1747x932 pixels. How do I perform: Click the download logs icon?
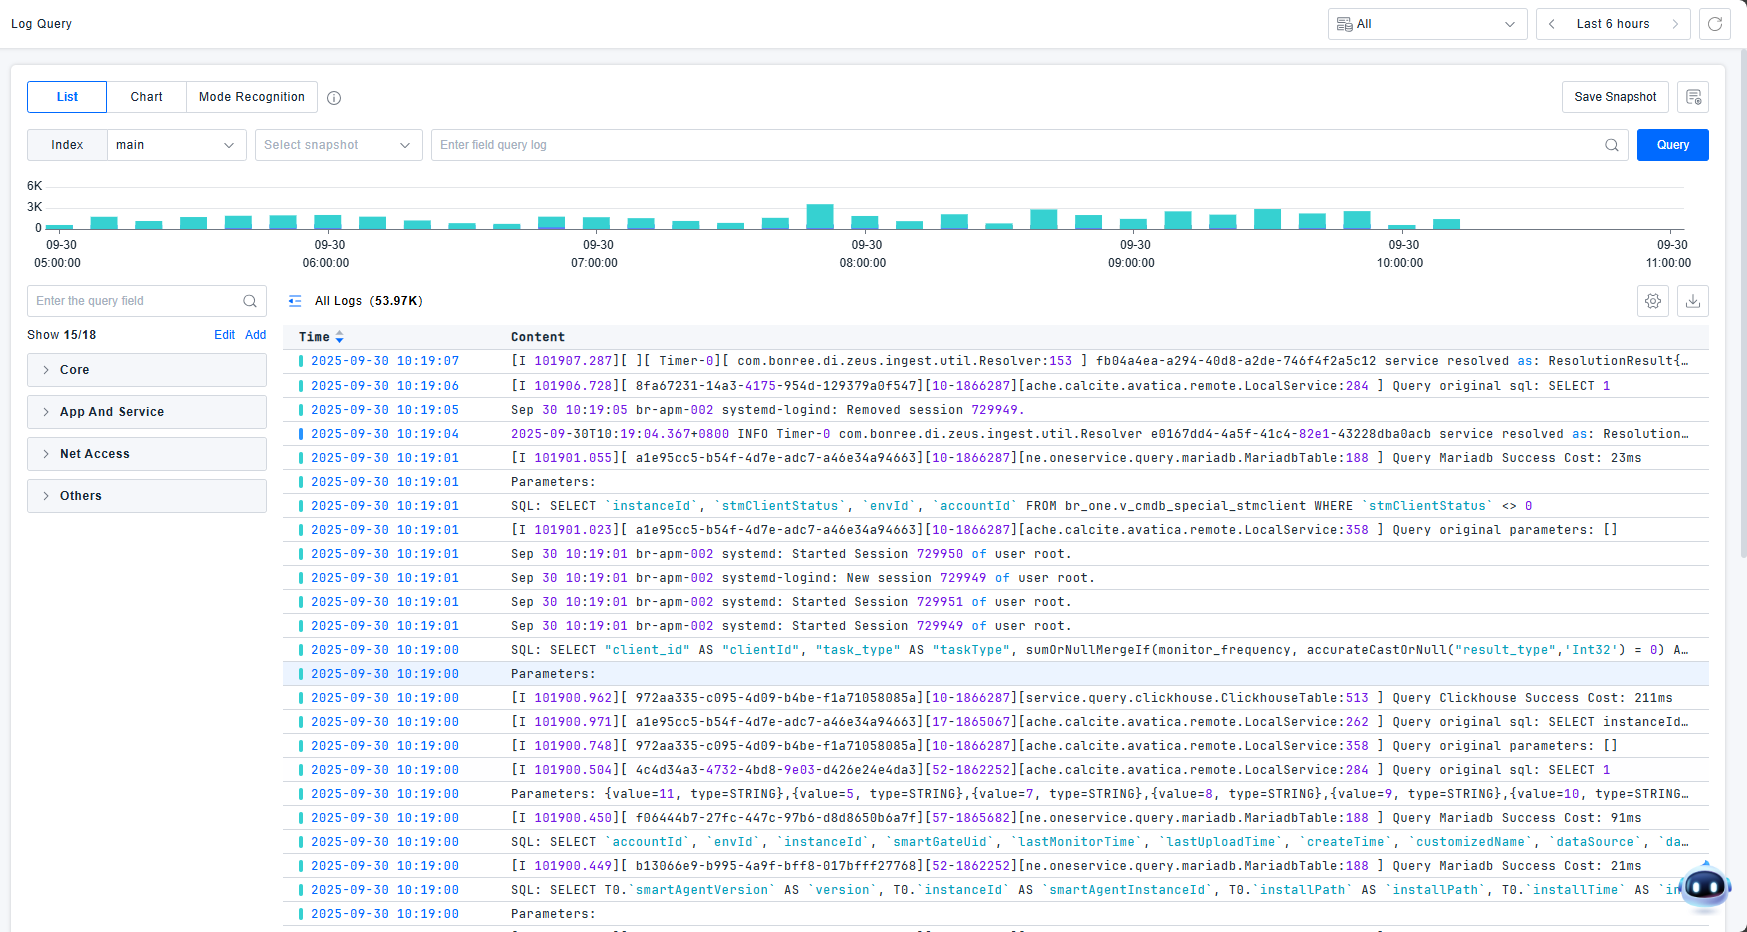tap(1693, 301)
